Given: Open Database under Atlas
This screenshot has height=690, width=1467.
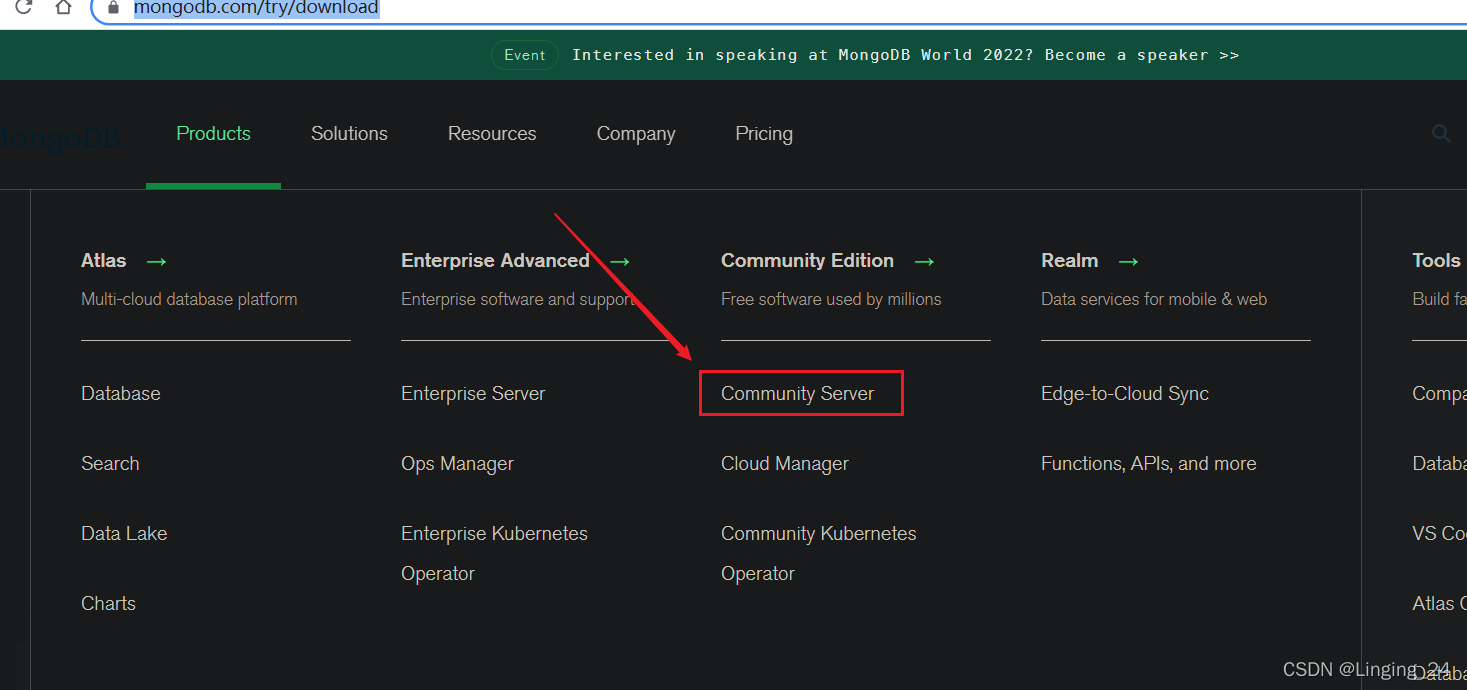Looking at the screenshot, I should 121,393.
